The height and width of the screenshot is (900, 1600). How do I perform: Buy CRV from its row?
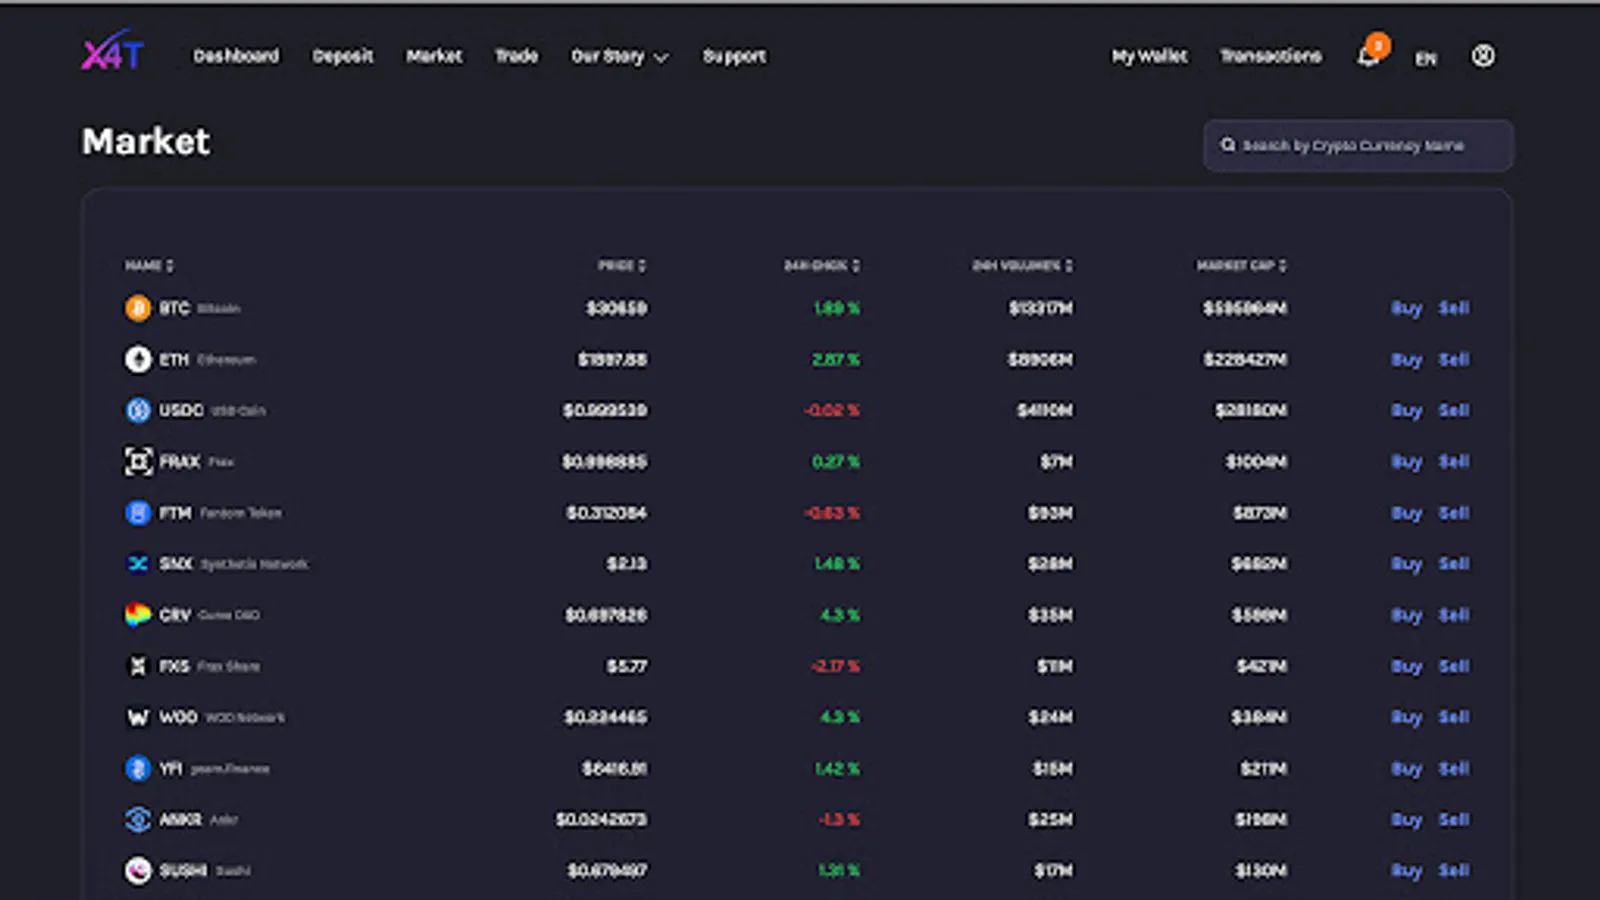[1406, 615]
